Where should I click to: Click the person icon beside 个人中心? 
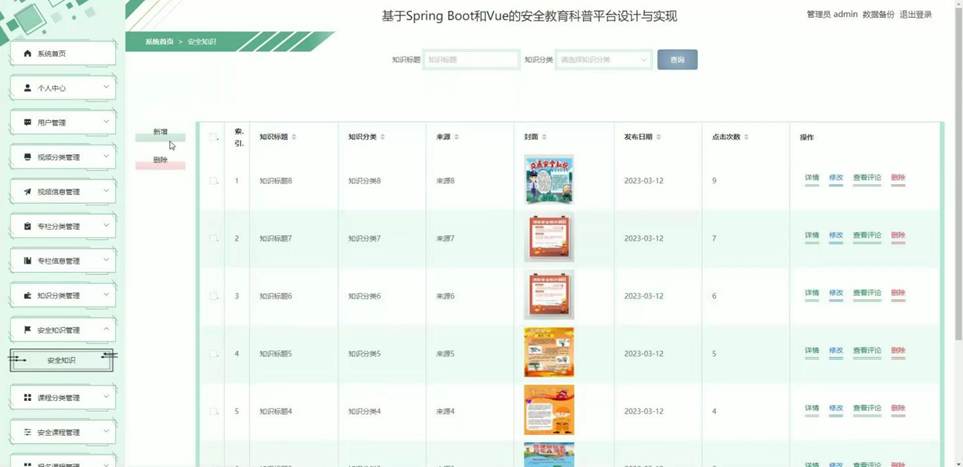pyautogui.click(x=27, y=88)
